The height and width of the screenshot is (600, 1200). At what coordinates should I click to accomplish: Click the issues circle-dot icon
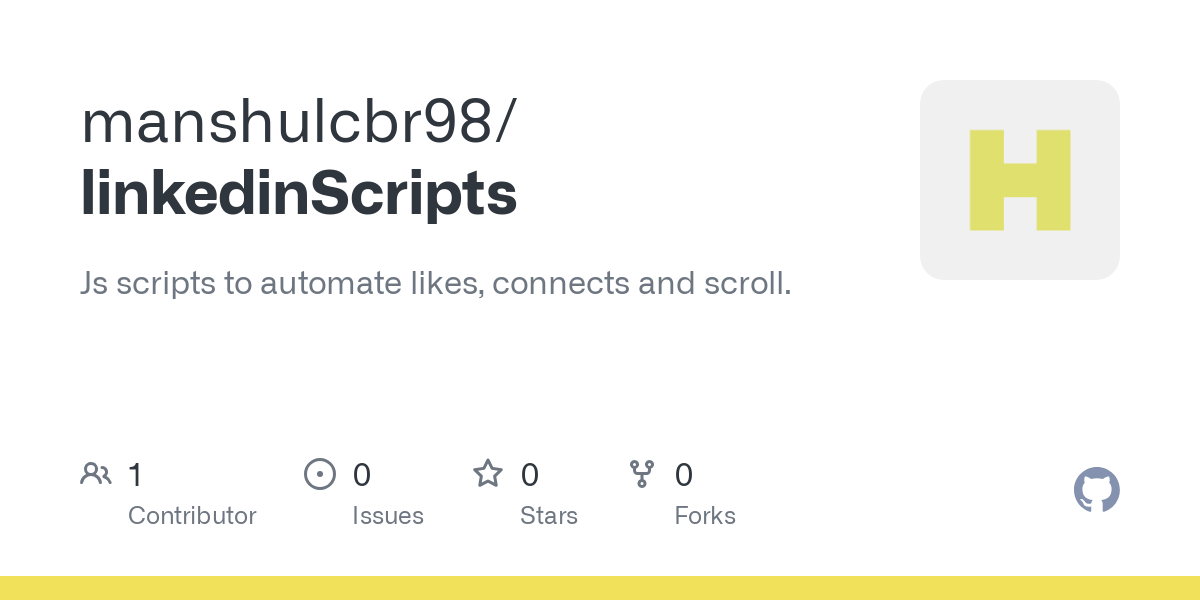[x=320, y=473]
